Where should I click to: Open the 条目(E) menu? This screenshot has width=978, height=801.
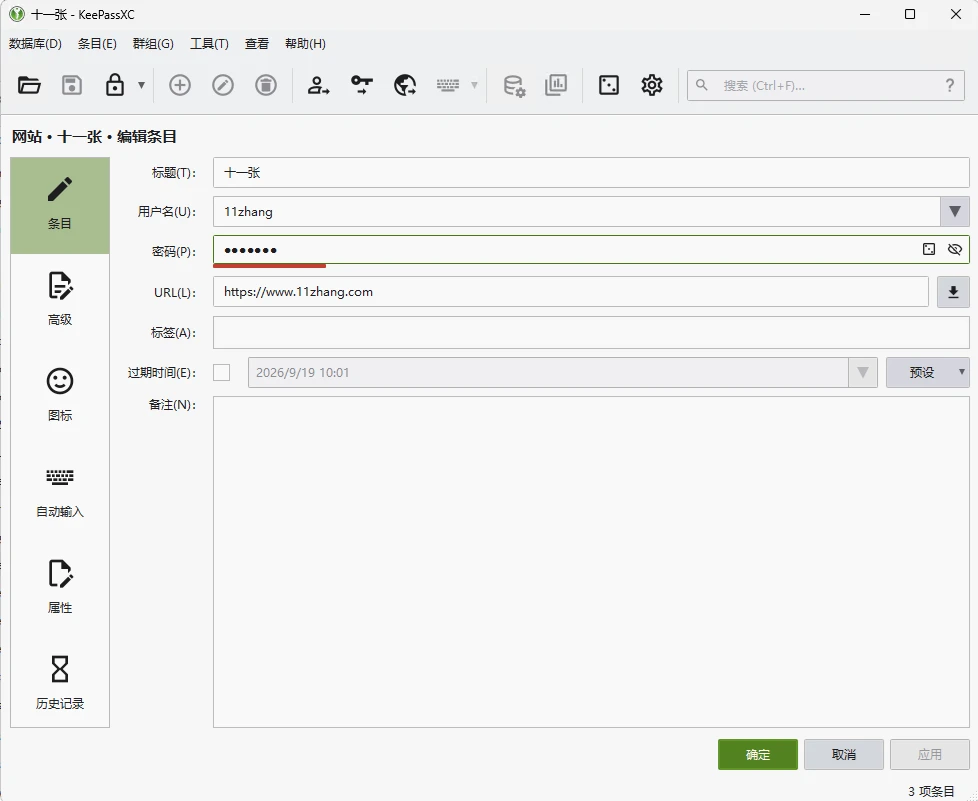click(97, 44)
